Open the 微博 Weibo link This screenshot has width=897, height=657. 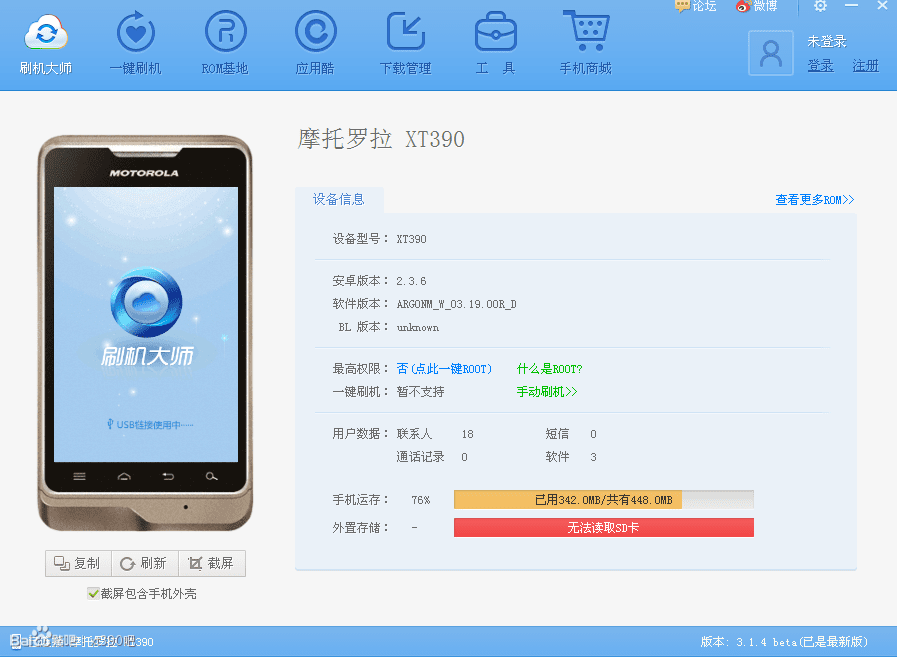pyautogui.click(x=756, y=6)
